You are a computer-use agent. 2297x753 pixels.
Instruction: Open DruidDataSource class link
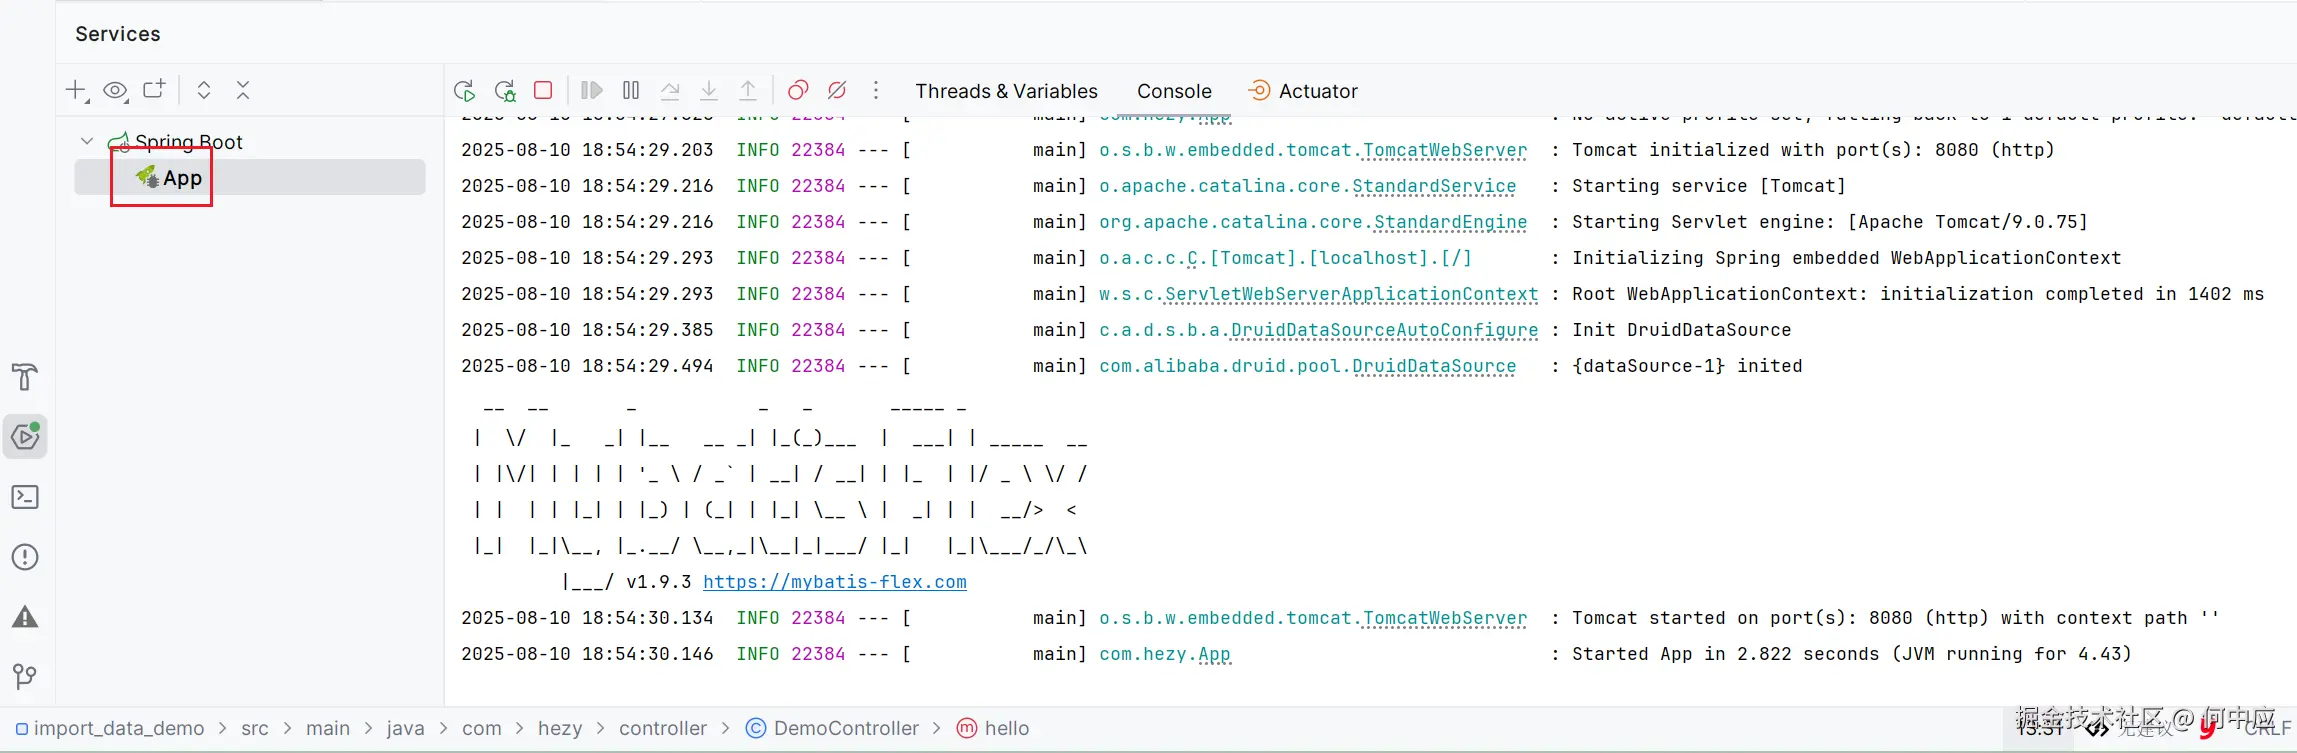1434,366
